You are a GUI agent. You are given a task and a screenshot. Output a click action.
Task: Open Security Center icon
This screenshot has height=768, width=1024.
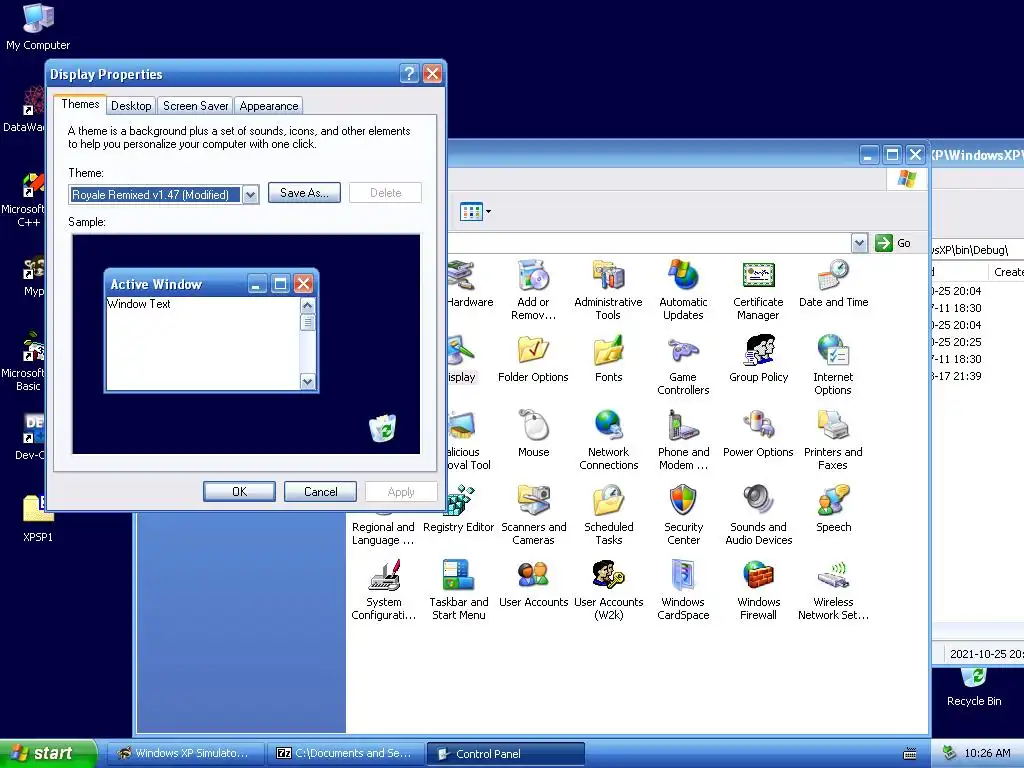pyautogui.click(x=683, y=515)
